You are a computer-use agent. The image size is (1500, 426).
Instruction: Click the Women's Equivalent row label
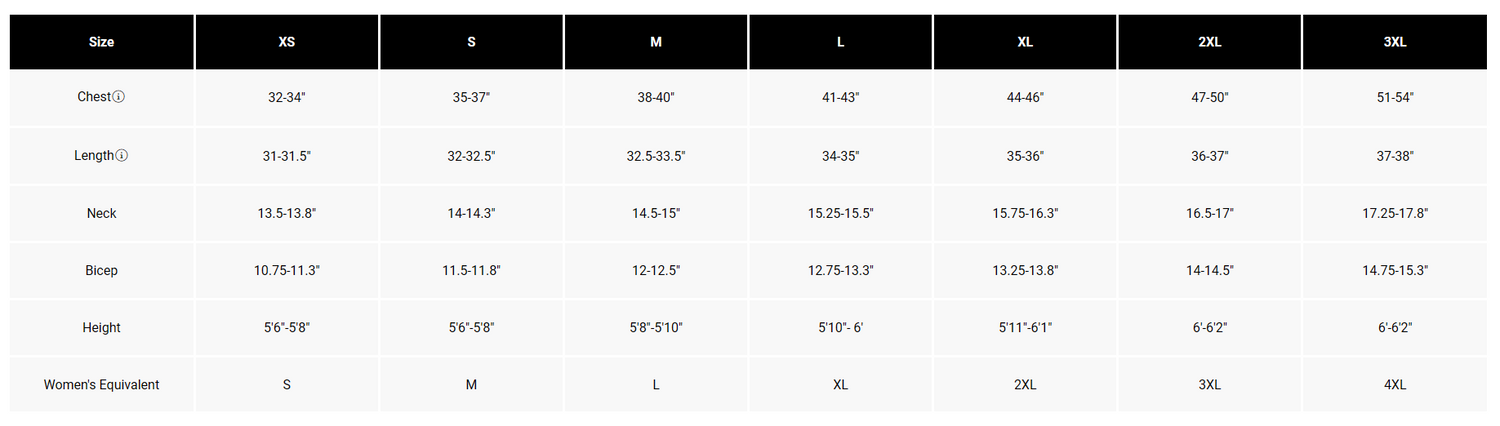click(x=101, y=385)
